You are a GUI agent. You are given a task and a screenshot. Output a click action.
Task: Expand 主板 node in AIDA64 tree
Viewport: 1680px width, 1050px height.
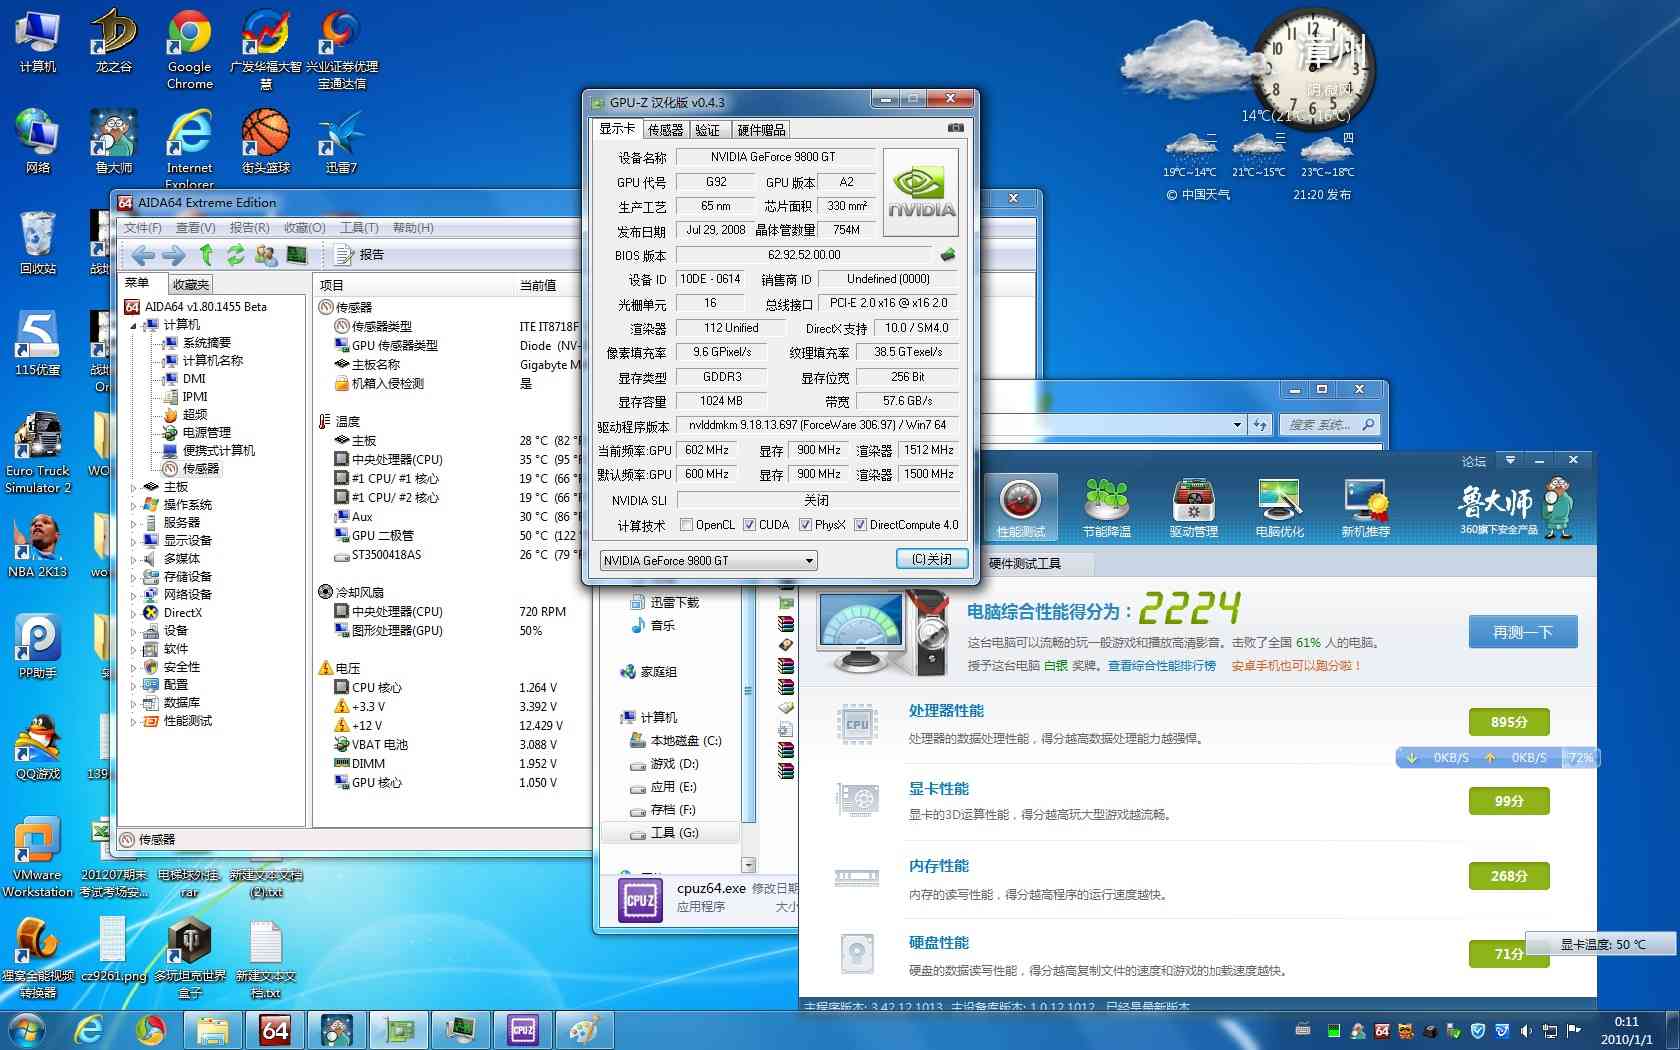tap(134, 487)
